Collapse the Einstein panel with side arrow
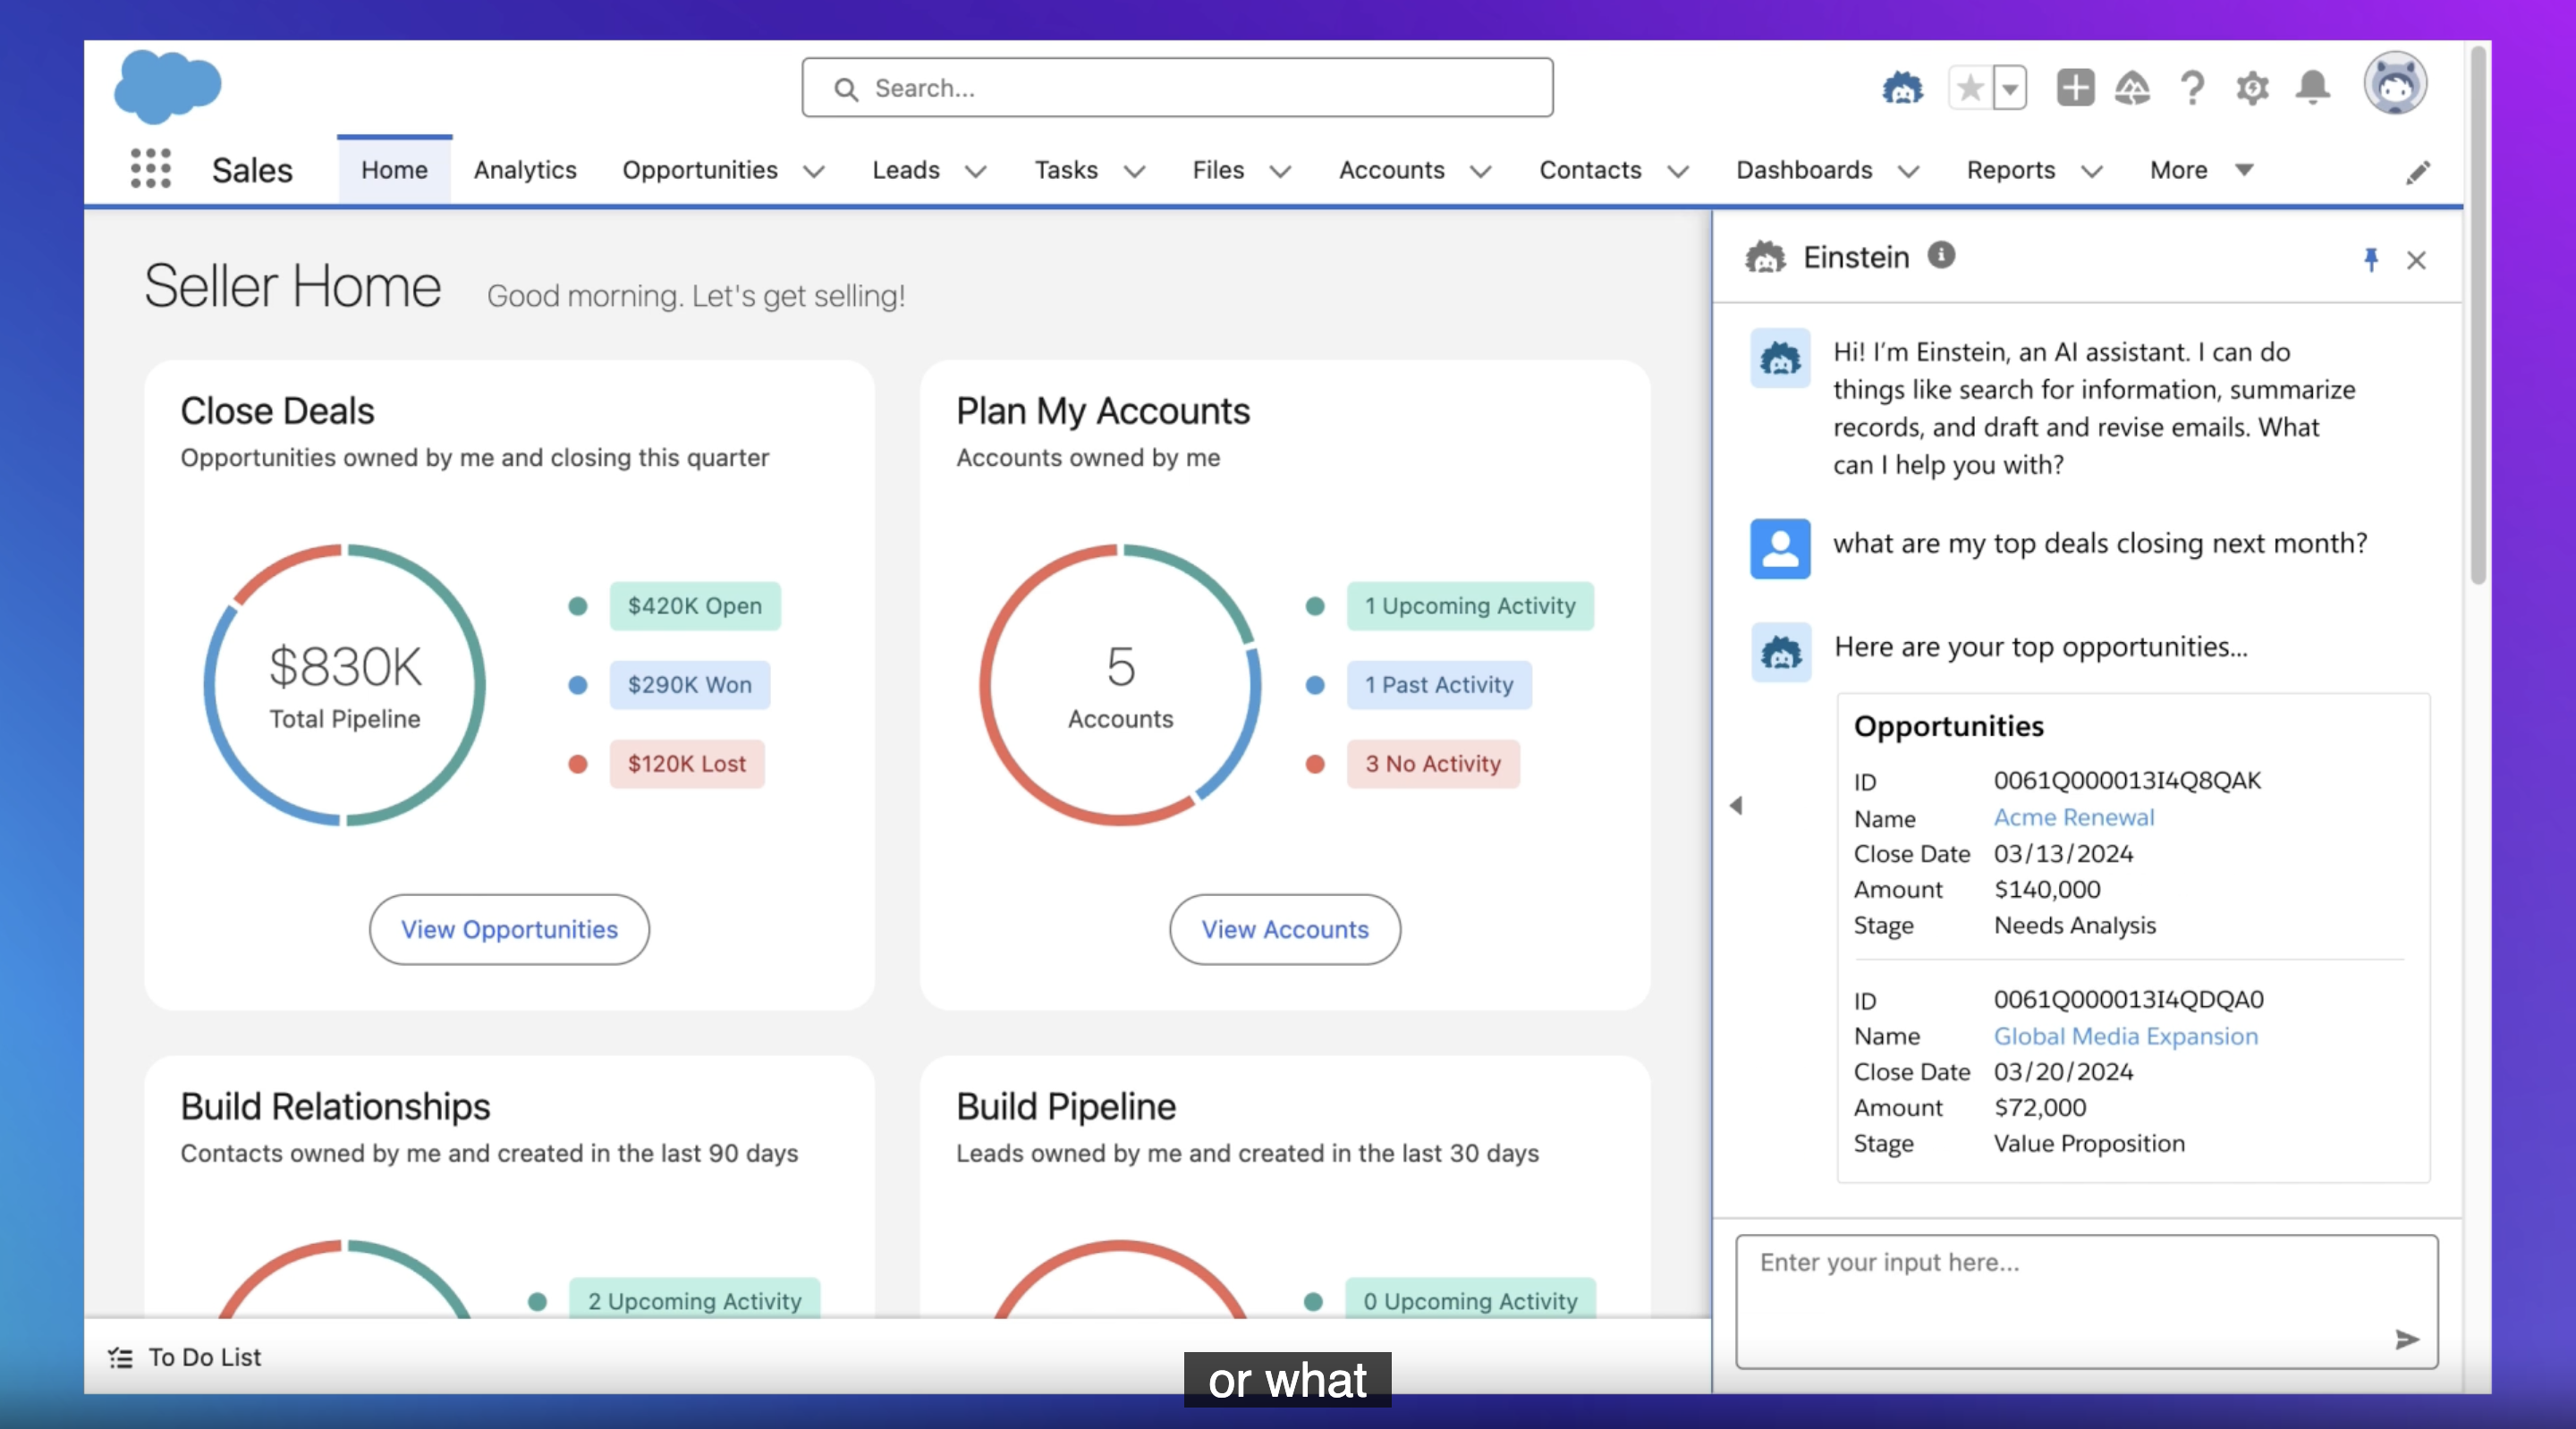2576x1429 pixels. pos(1736,805)
